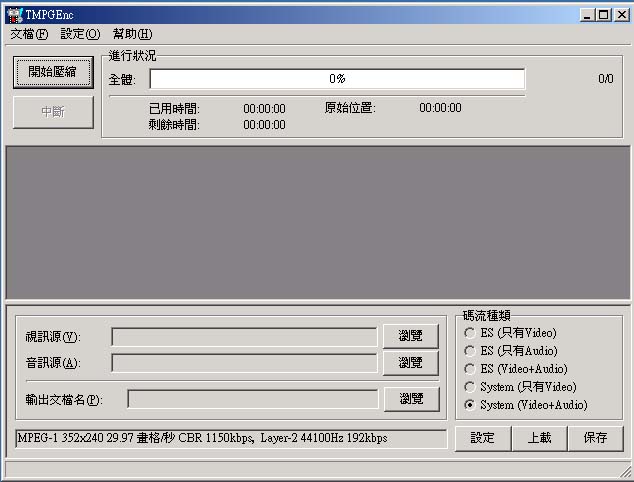Click the 上載 button
Screen dimensions: 634x482
click(x=539, y=438)
